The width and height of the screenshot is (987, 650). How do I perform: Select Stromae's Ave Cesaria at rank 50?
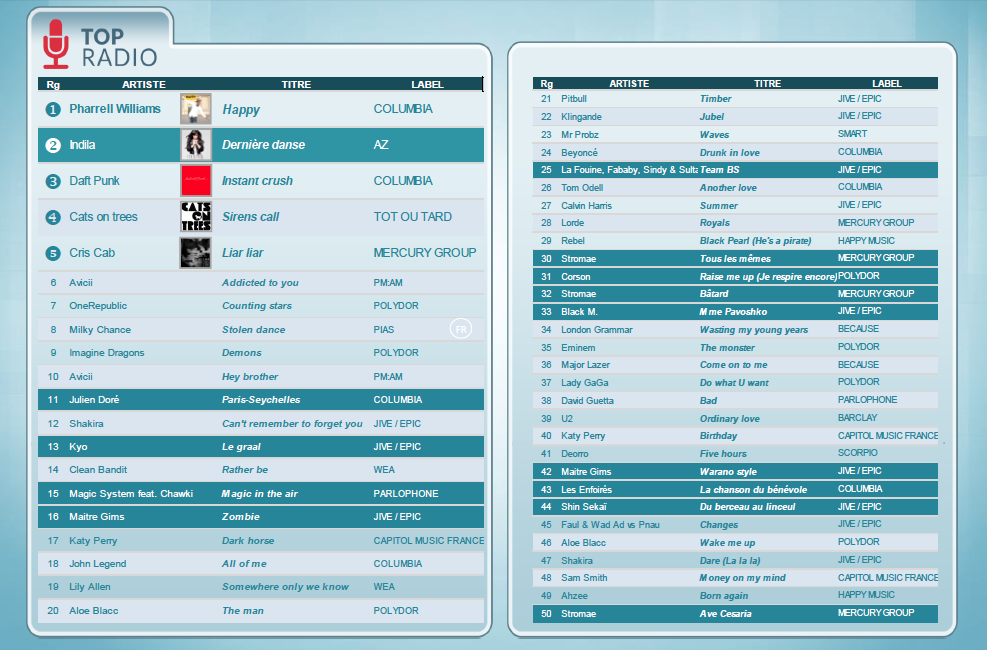[x=725, y=614]
